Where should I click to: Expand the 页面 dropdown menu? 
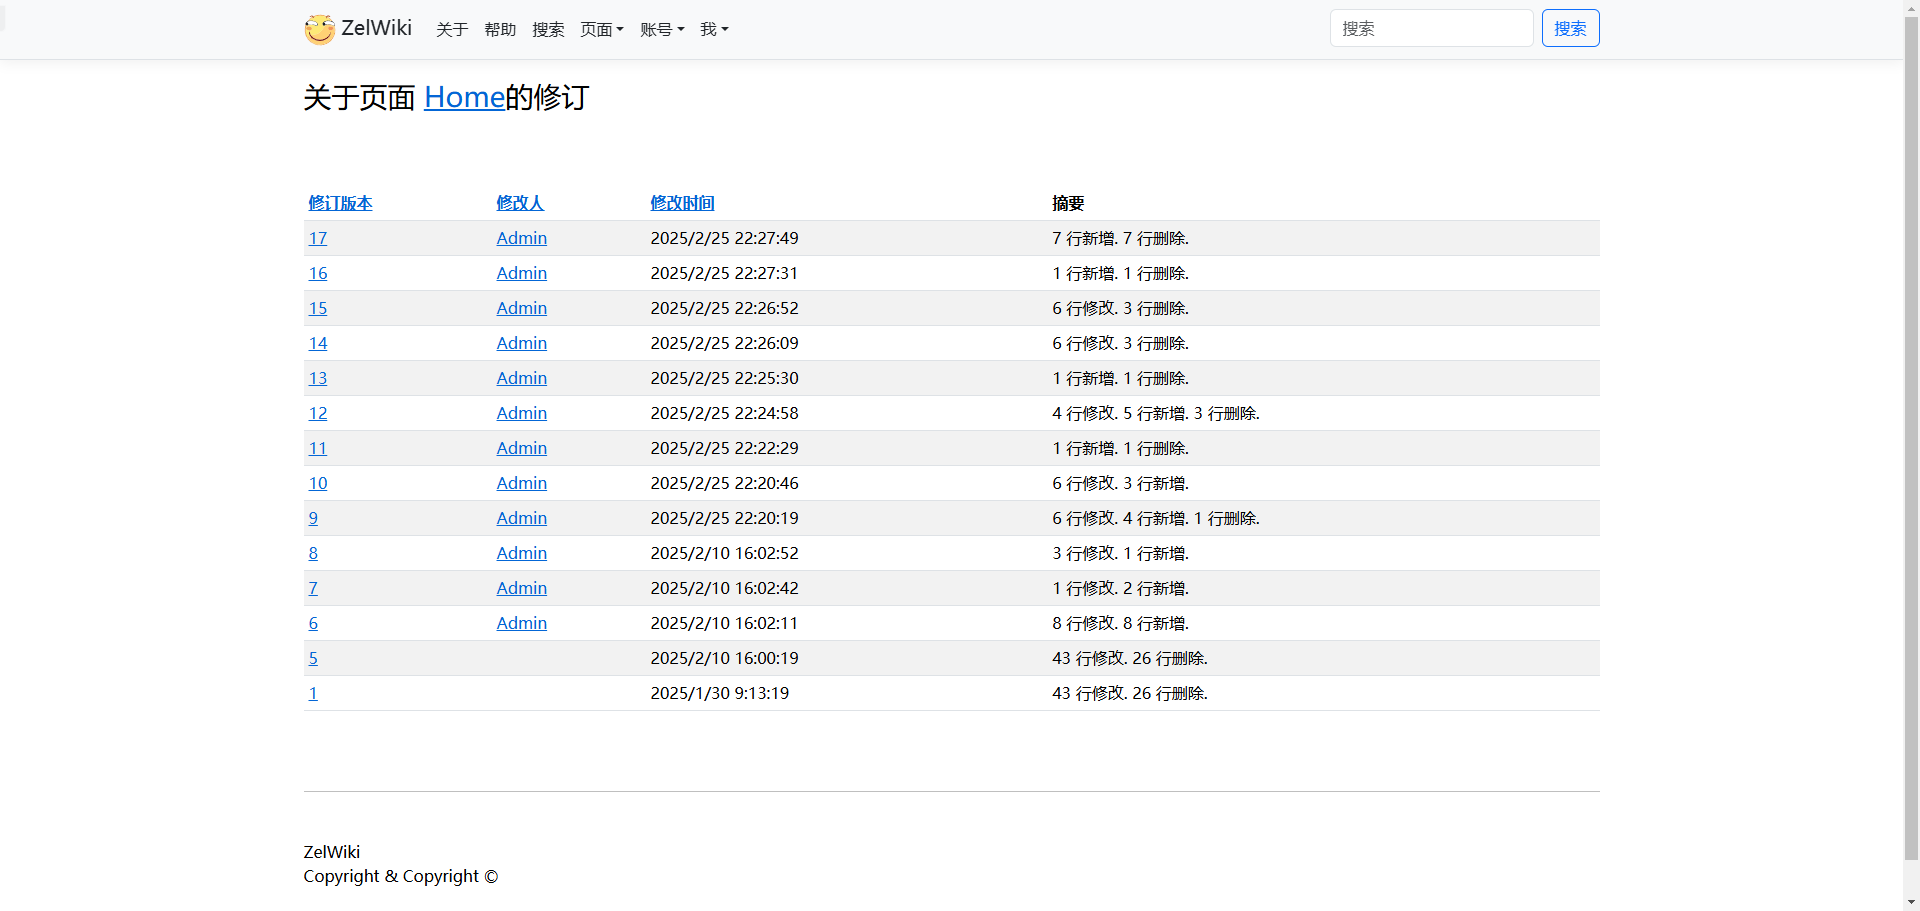tap(602, 30)
